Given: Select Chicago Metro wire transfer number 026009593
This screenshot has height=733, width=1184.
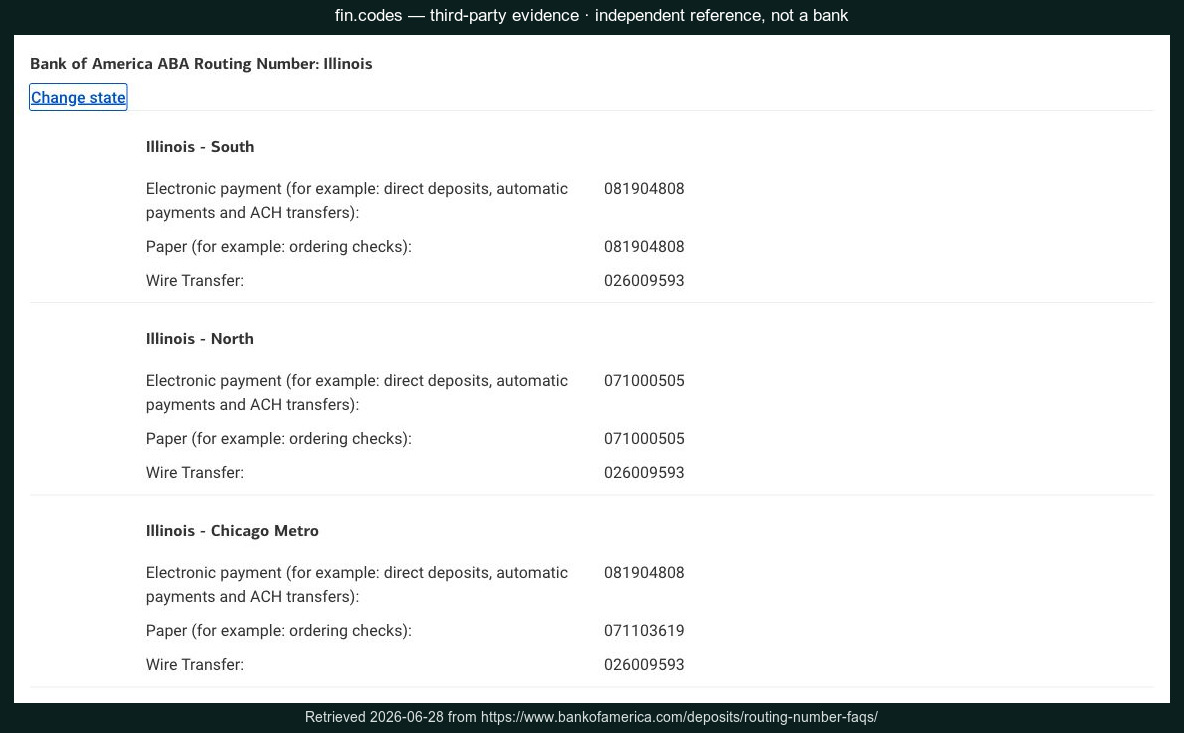Looking at the screenshot, I should coord(644,664).
